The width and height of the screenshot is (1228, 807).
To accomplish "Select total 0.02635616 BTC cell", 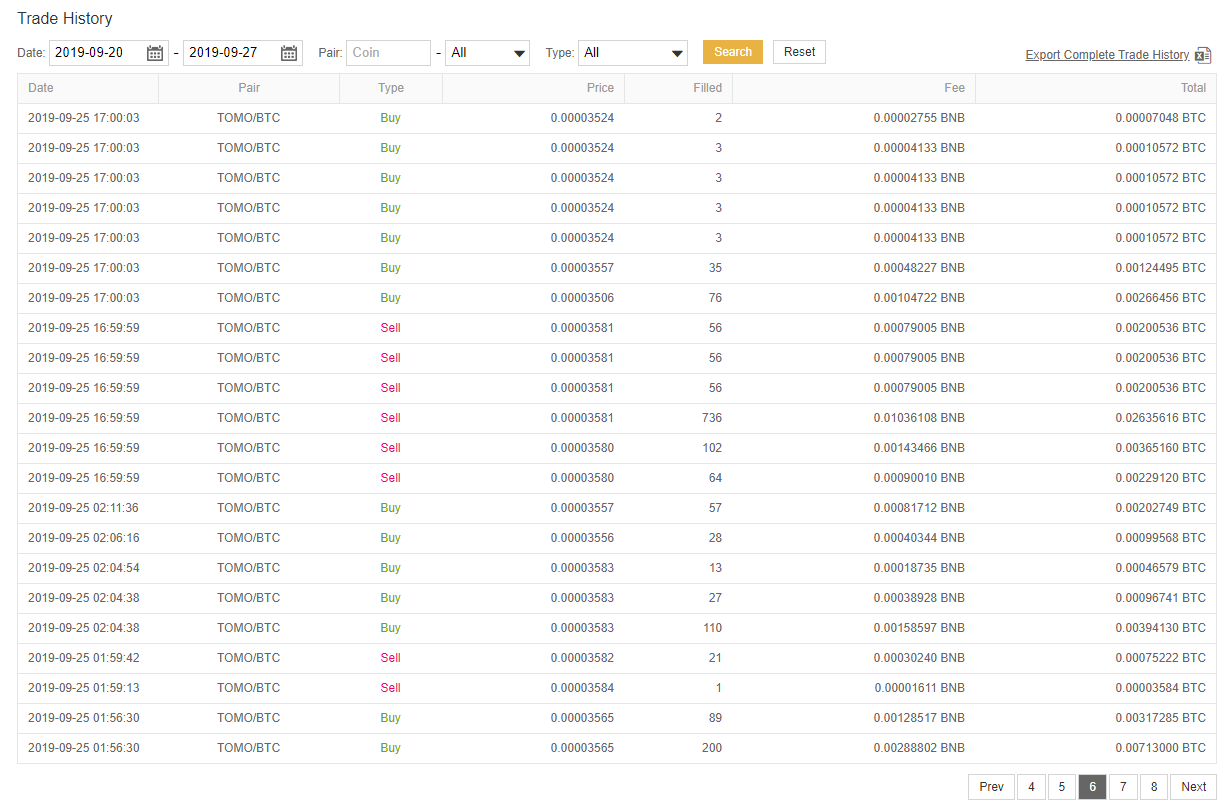I will [1160, 418].
